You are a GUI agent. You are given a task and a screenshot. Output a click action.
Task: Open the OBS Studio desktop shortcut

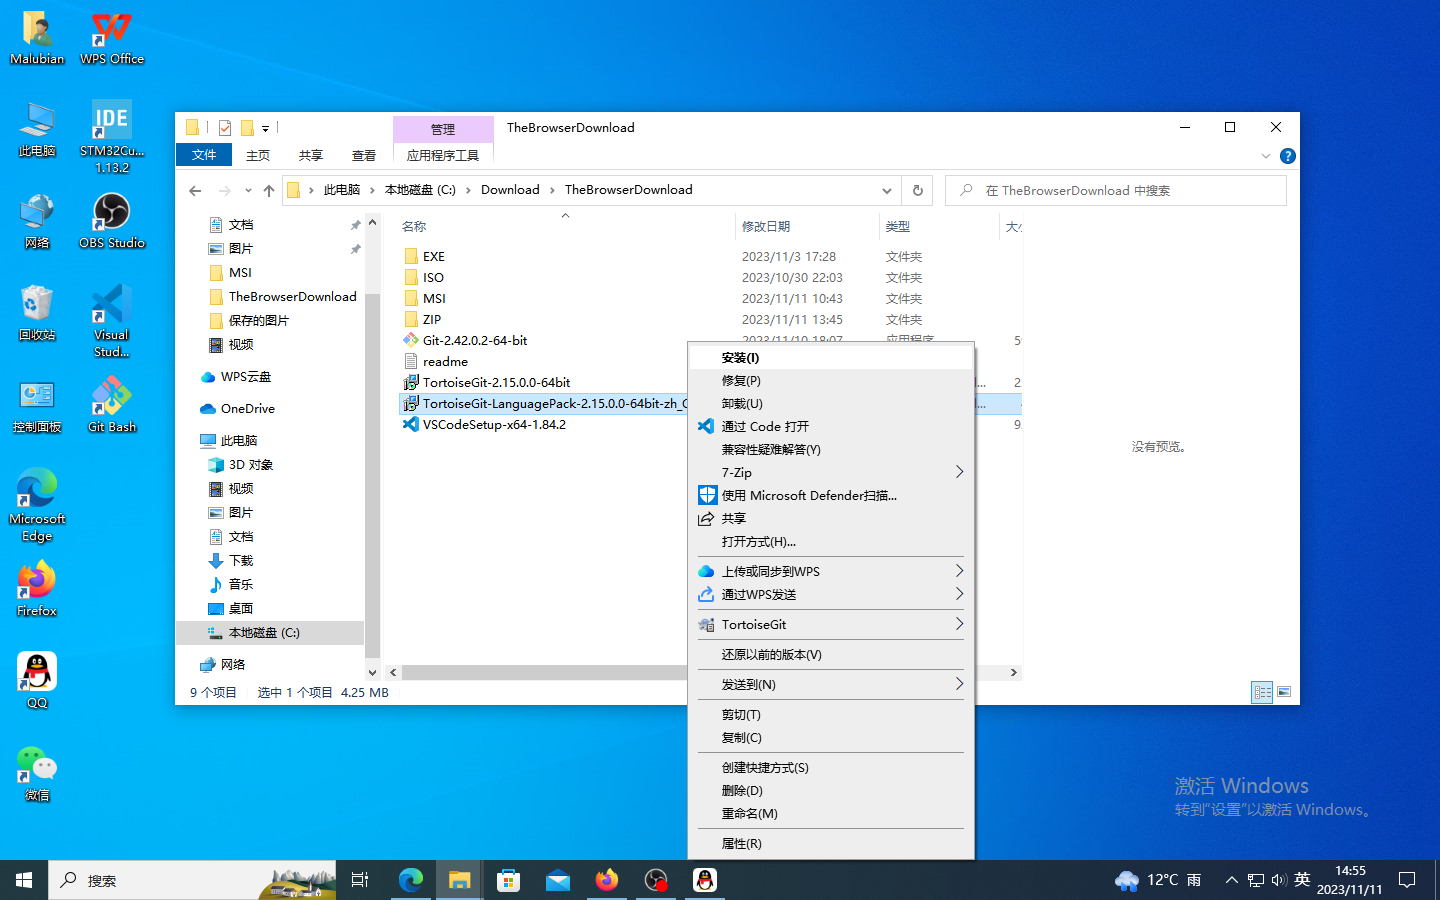(112, 222)
